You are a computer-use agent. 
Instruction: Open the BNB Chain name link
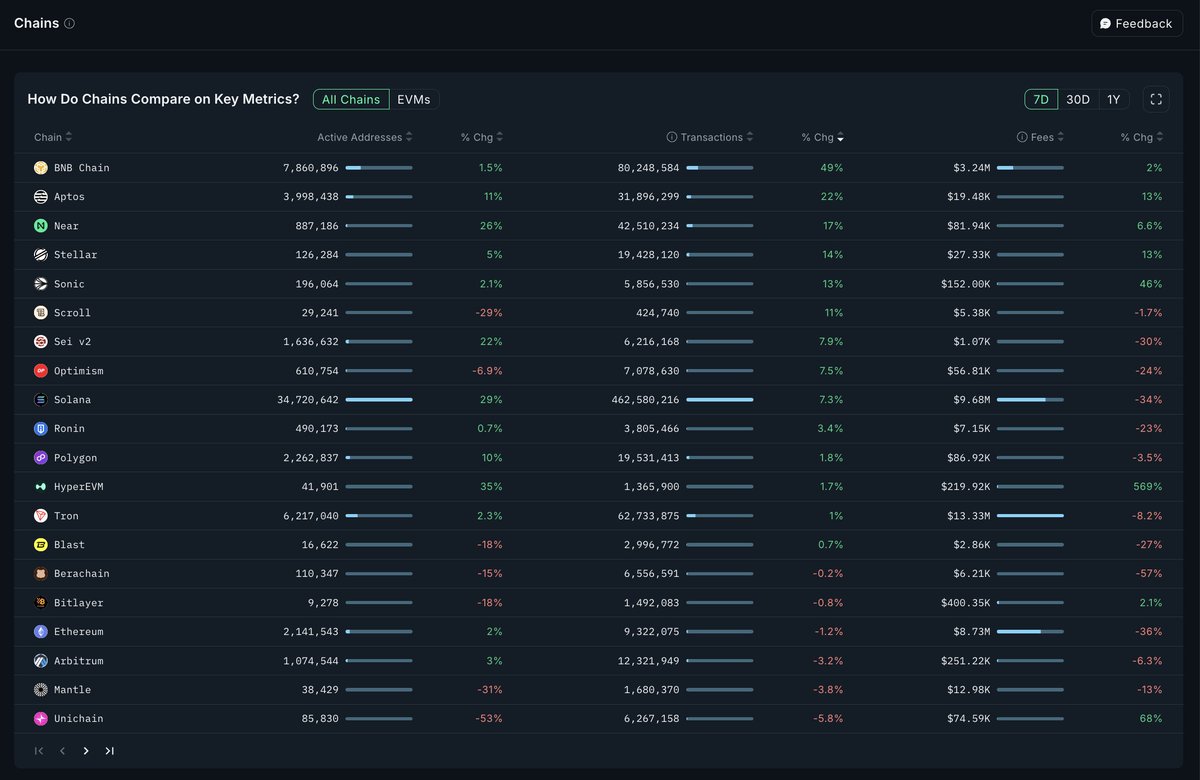pyautogui.click(x=82, y=168)
